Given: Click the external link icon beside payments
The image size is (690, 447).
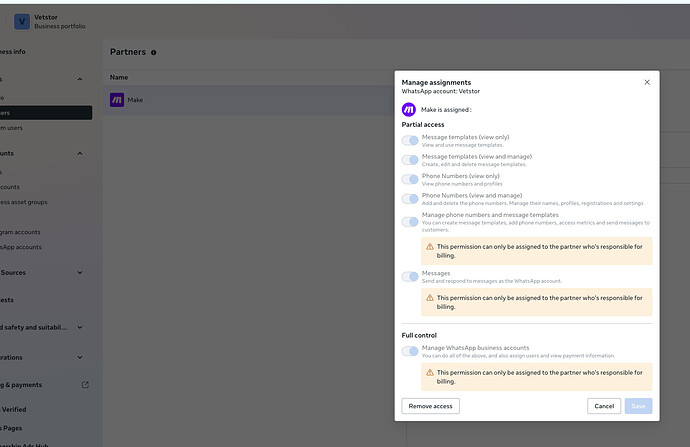Looking at the screenshot, I should click(85, 384).
